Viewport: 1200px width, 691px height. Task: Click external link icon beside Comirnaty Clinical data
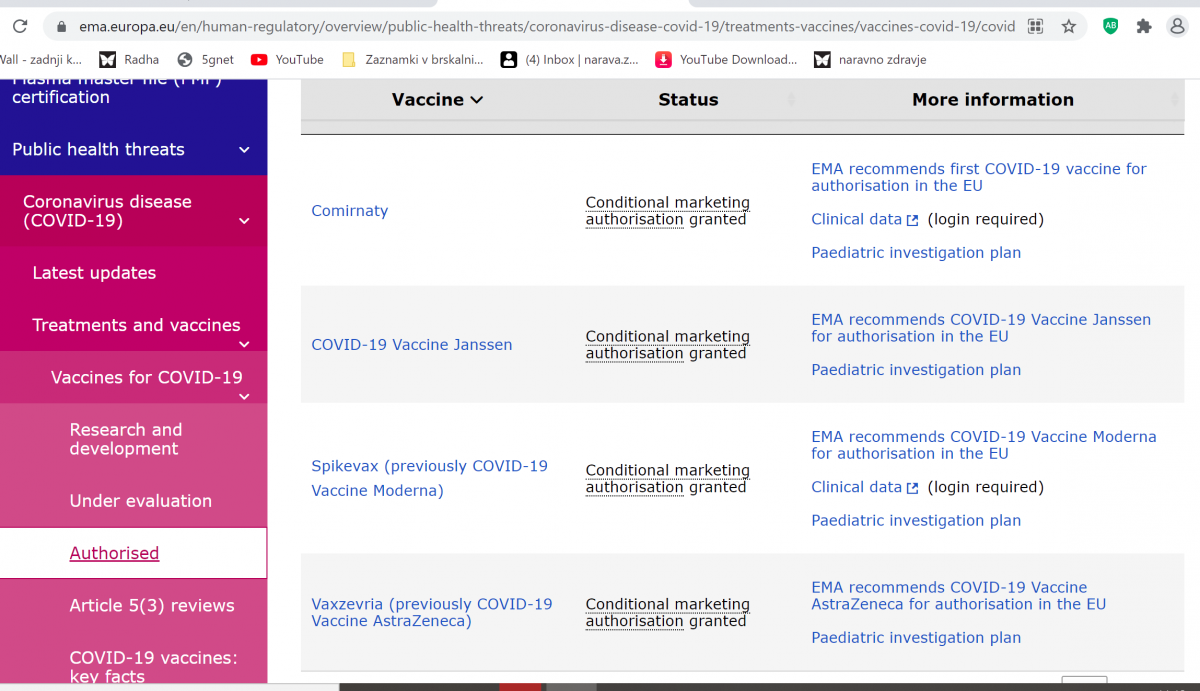point(912,220)
